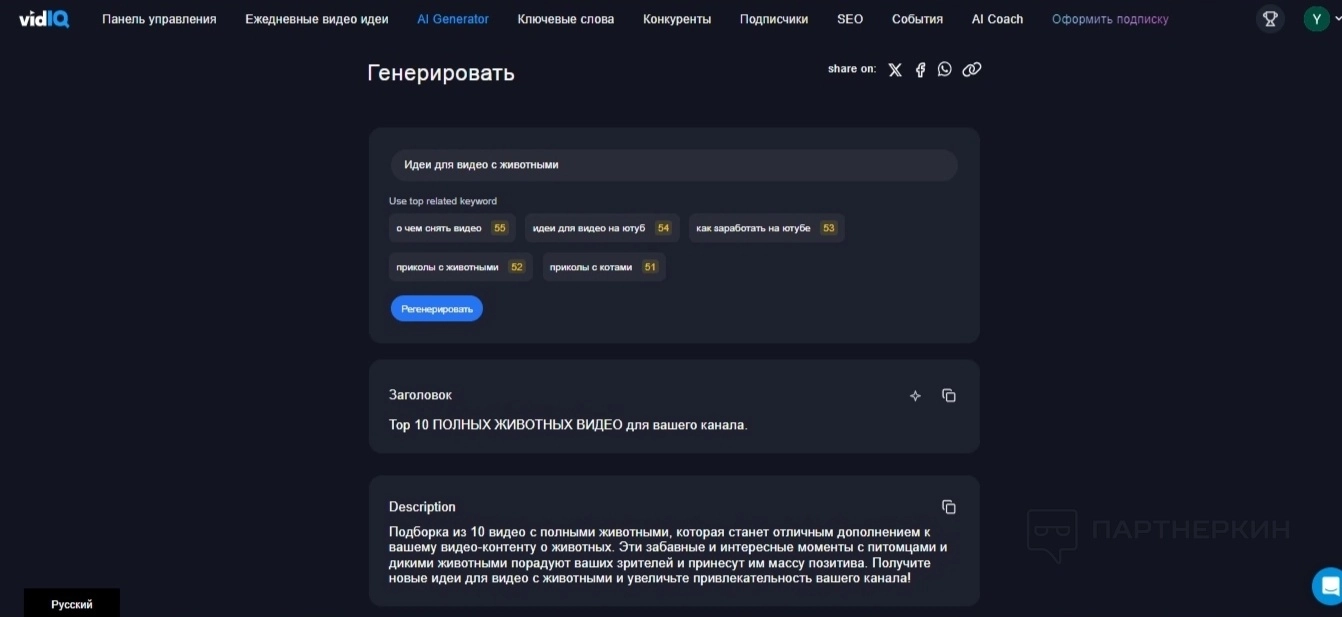Share via the WhatsApp icon

click(x=945, y=69)
